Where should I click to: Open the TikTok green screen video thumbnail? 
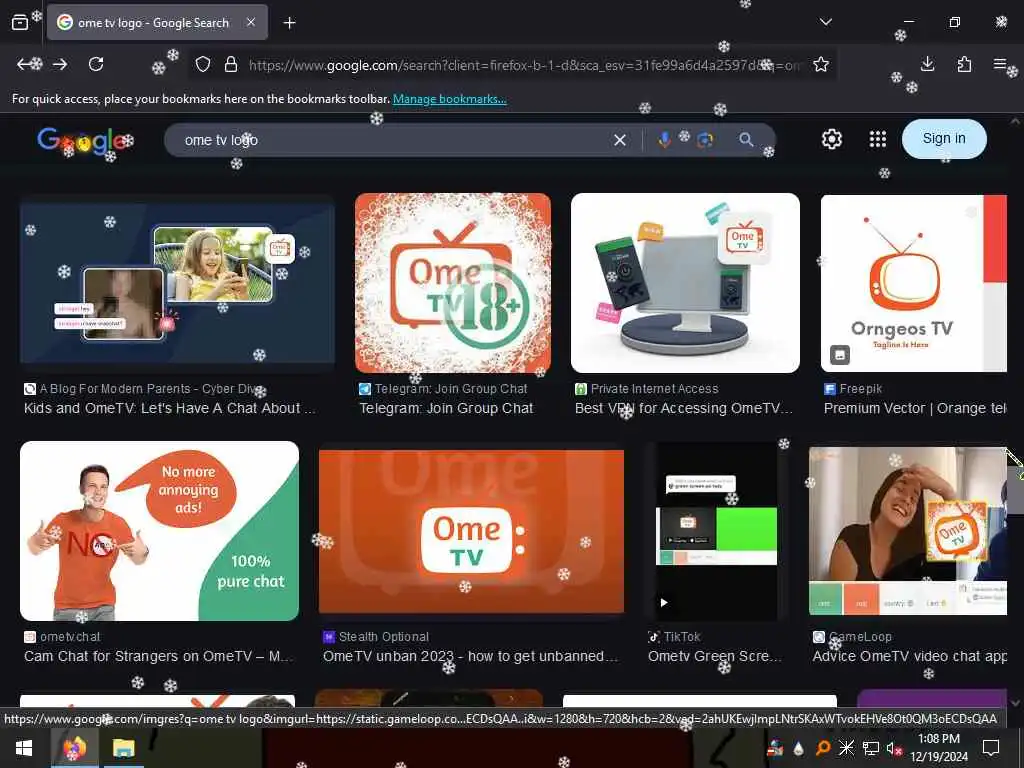pos(716,530)
